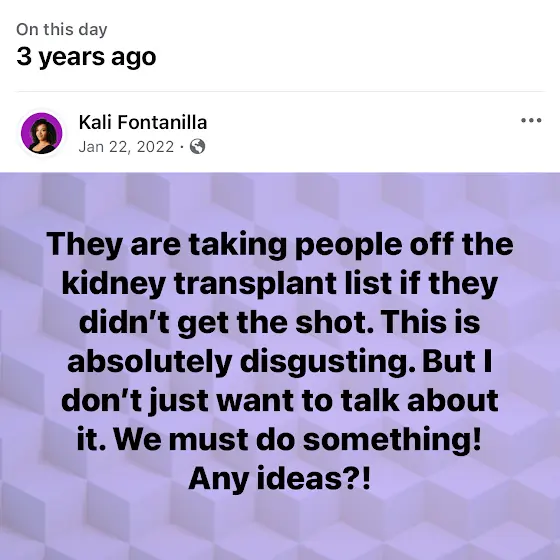Viewport: 560px width, 560px height.
Task: Click the line 'don't just want to talk about'
Action: (x=280, y=401)
